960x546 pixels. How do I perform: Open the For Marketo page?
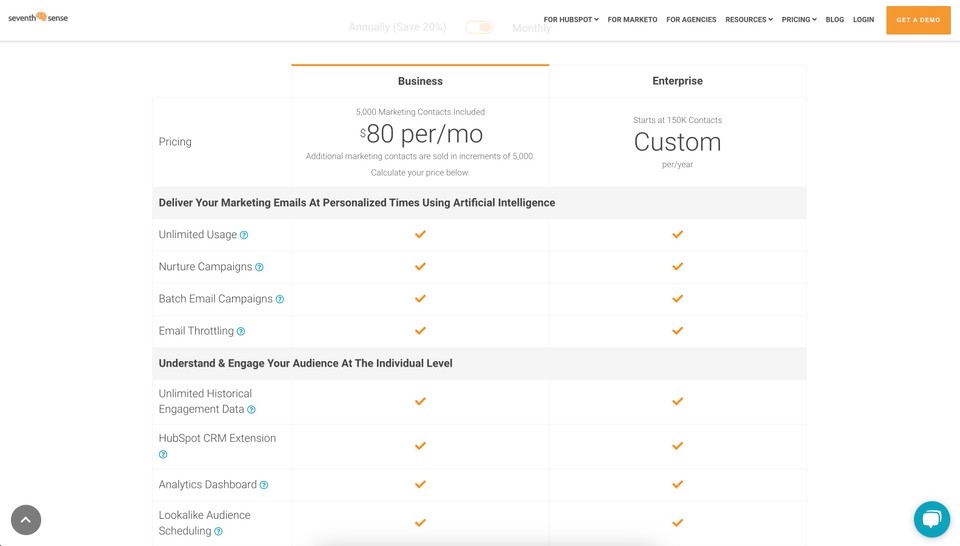click(x=632, y=20)
